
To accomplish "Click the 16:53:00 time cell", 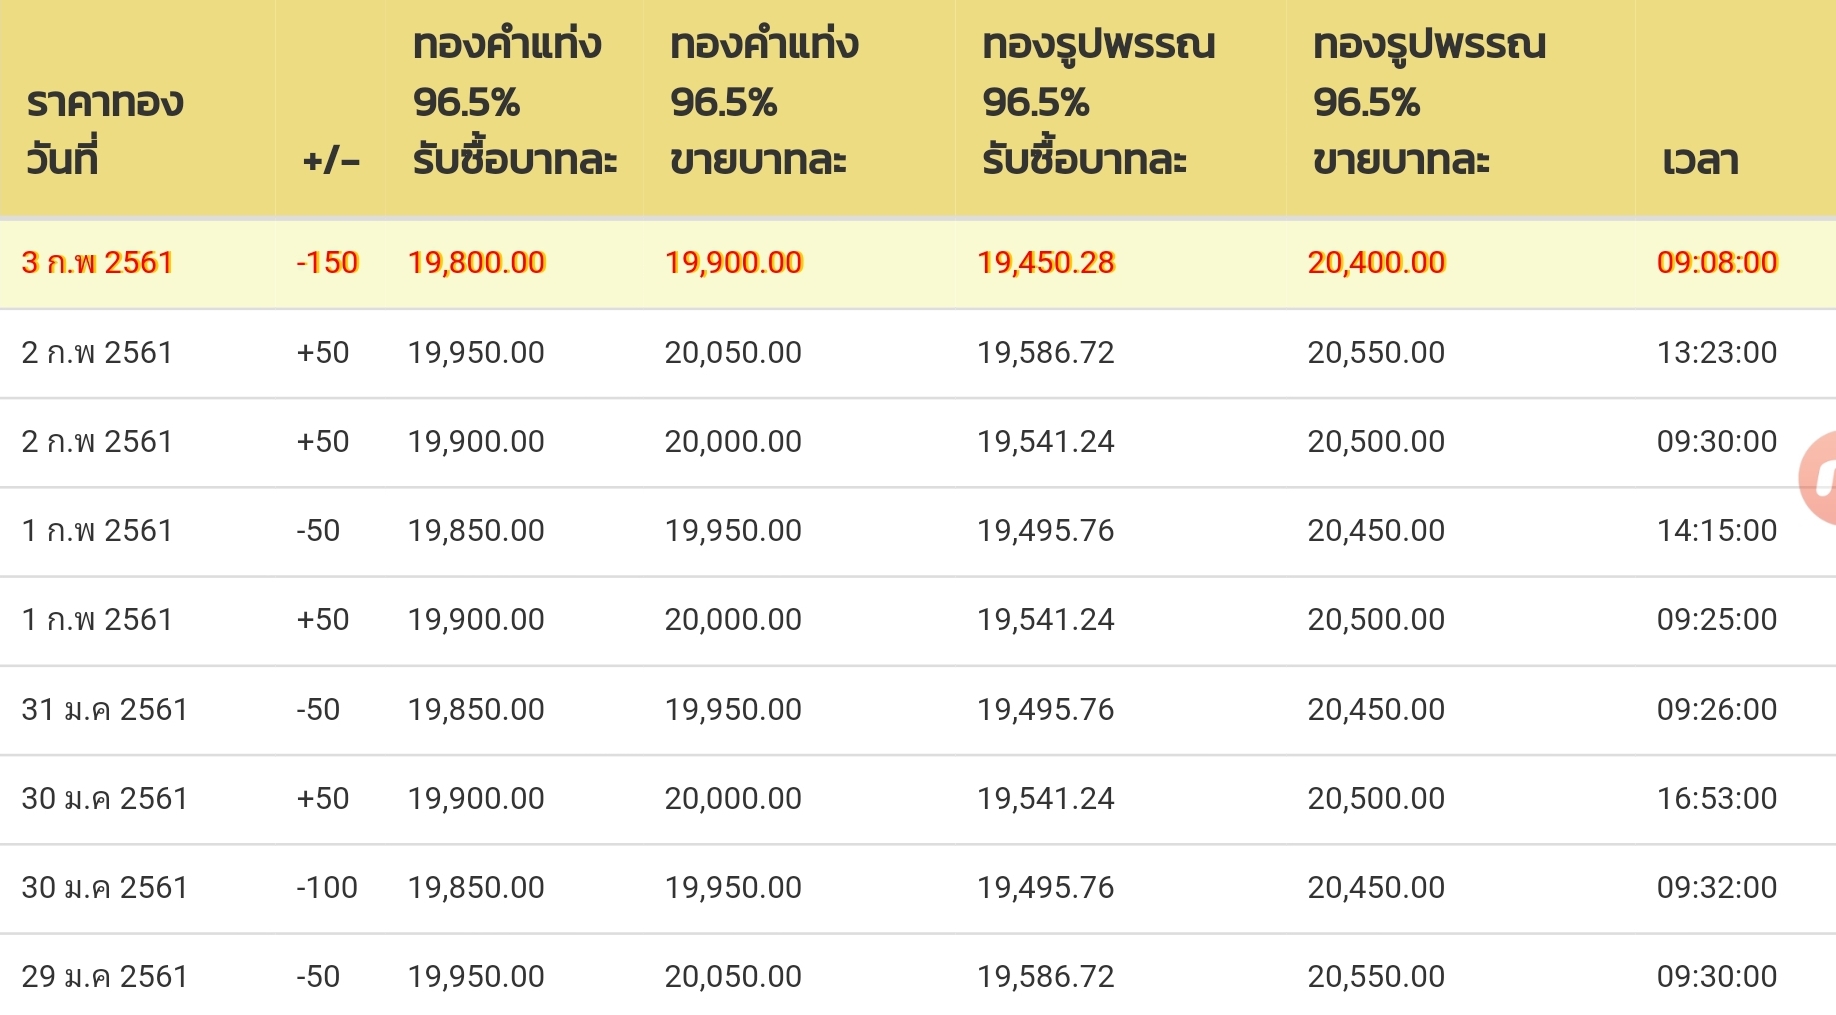I will pos(1717,798).
